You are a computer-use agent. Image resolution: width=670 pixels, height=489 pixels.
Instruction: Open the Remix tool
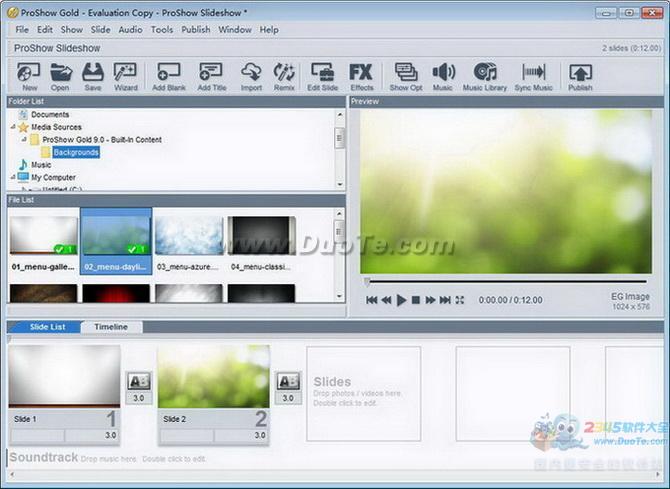point(284,76)
